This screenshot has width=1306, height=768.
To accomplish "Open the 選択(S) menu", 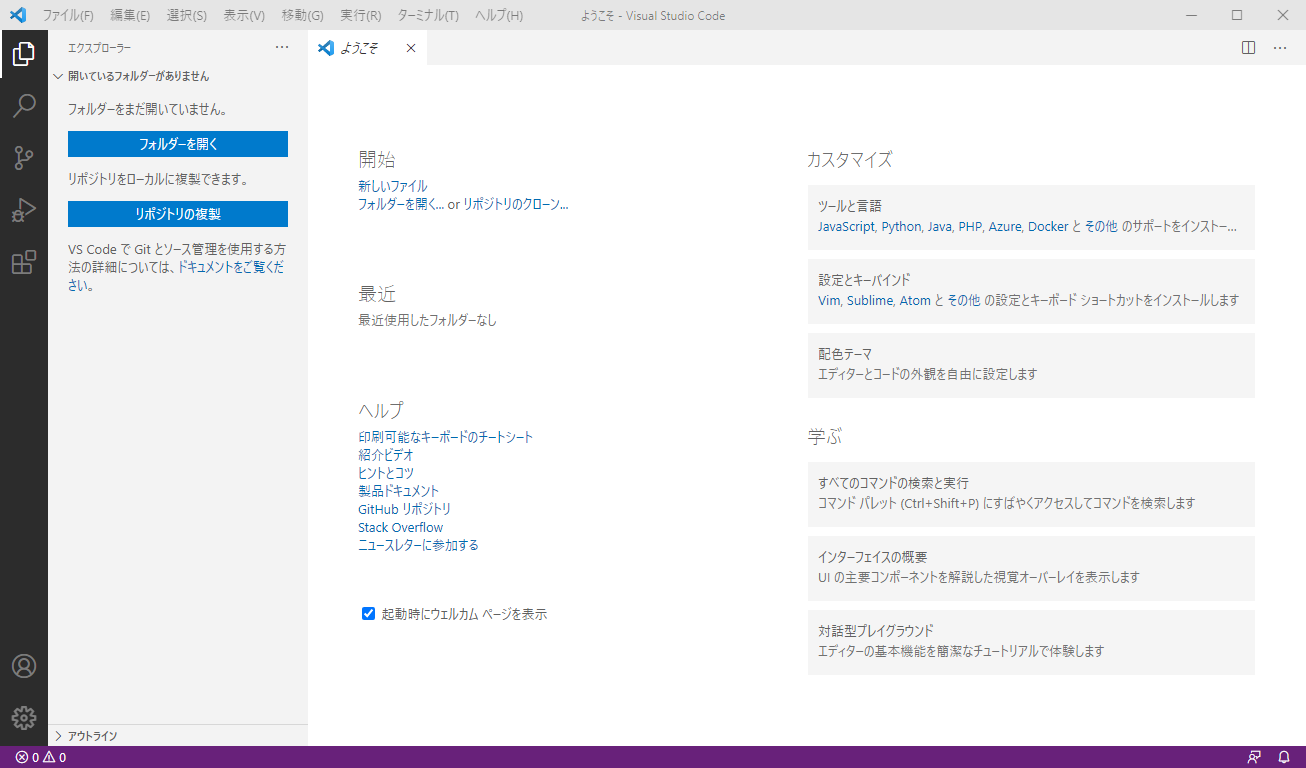I will [186, 15].
